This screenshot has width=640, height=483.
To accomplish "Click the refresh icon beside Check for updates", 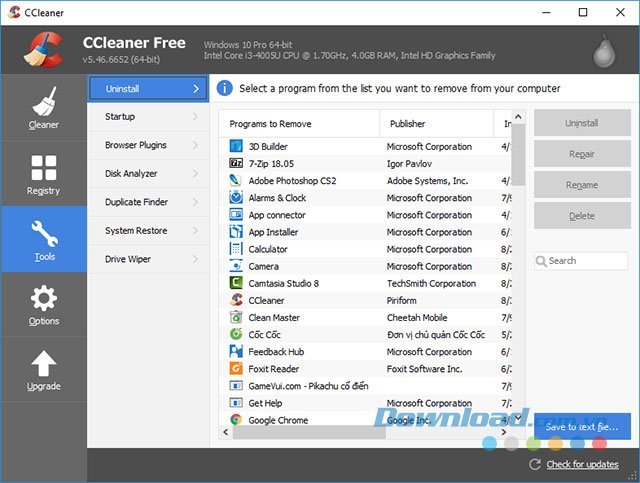I will (535, 464).
